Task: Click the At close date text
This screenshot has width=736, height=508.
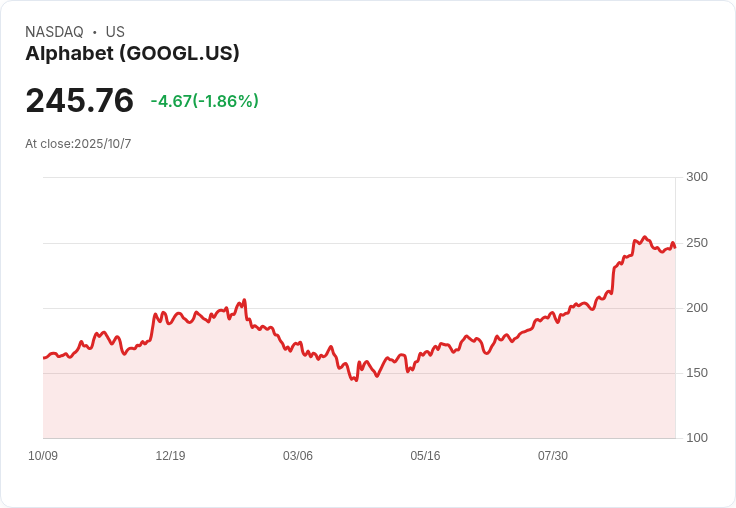Action: [78, 144]
